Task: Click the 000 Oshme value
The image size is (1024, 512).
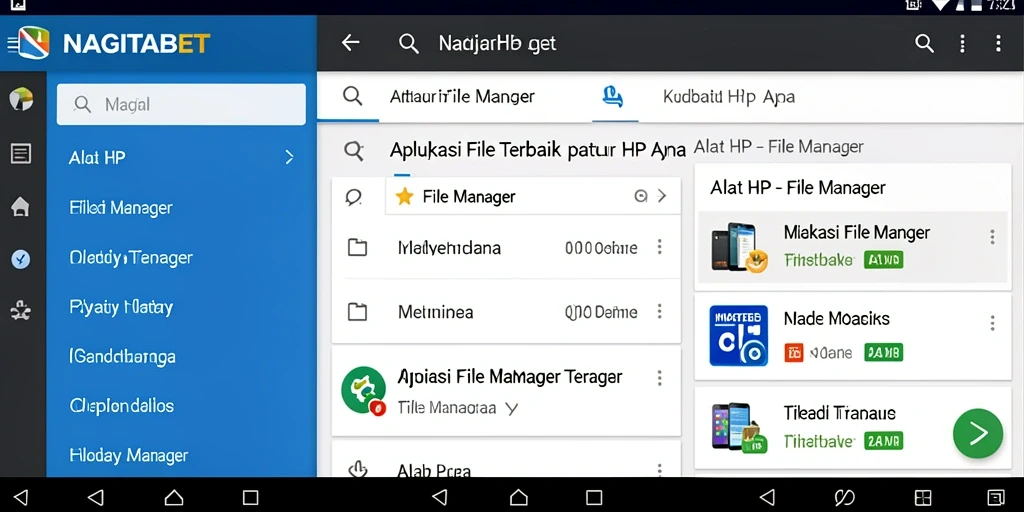Action: coord(601,248)
